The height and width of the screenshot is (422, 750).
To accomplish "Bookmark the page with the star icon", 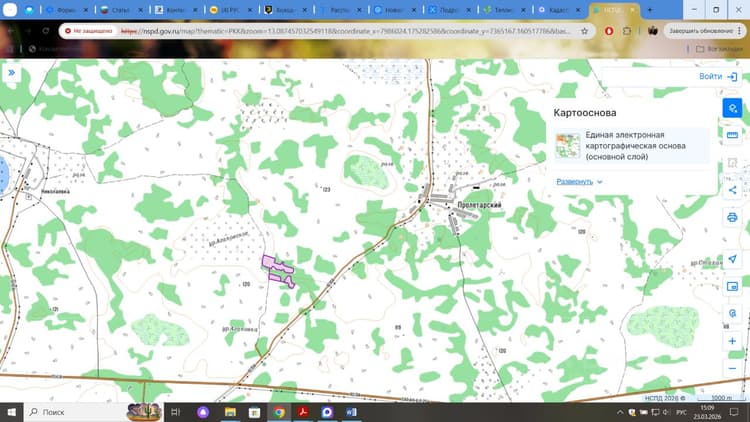I will (x=585, y=31).
